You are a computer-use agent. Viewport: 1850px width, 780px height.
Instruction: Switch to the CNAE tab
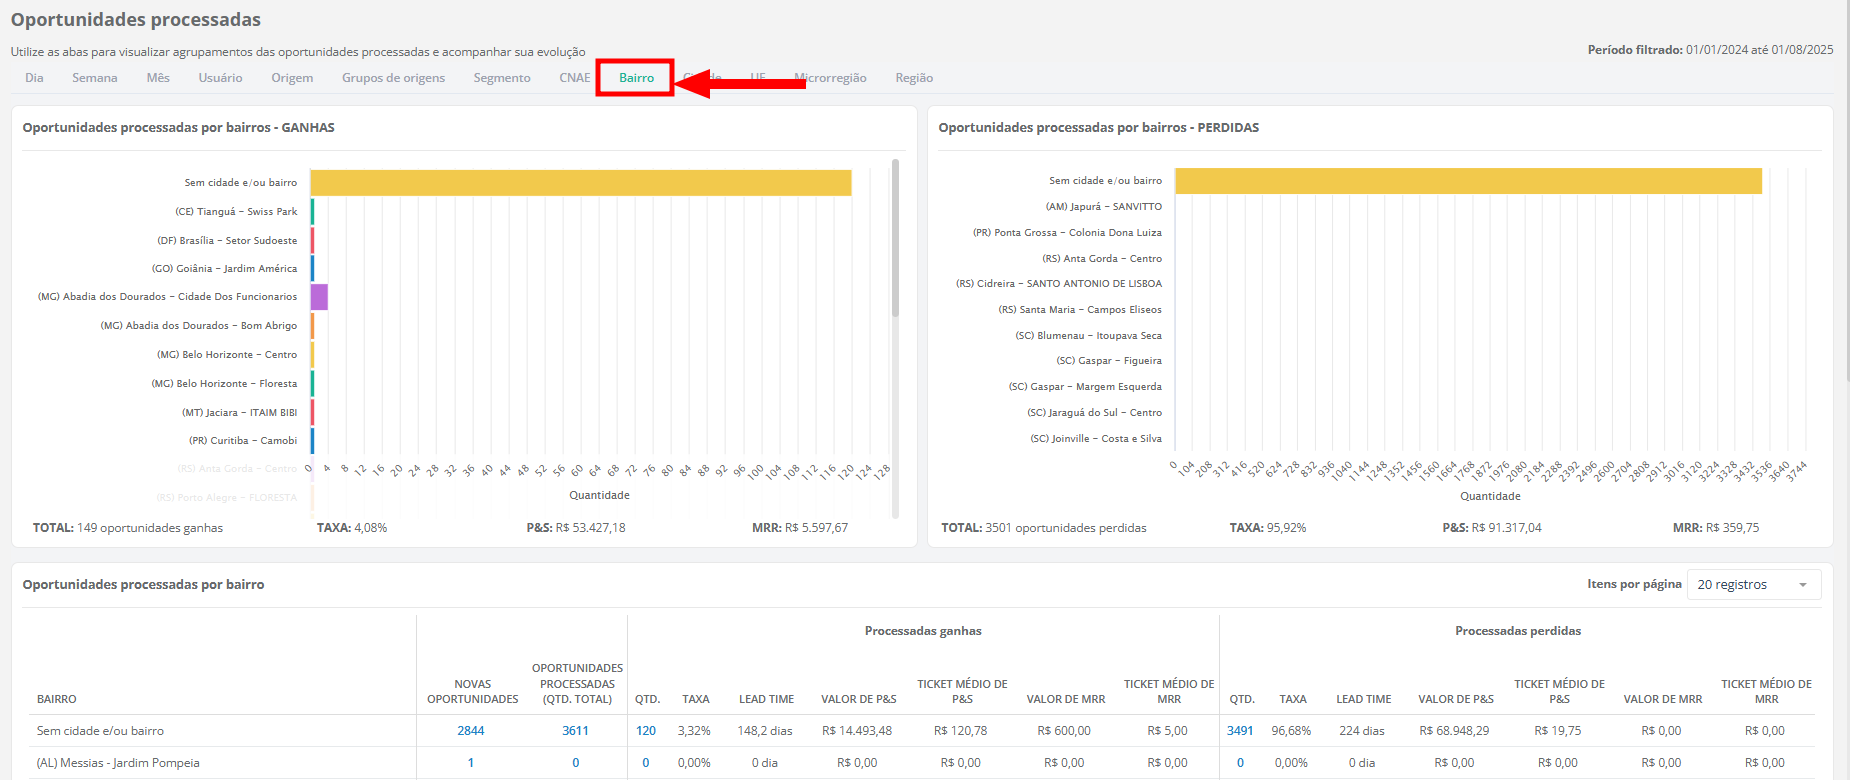coord(574,78)
